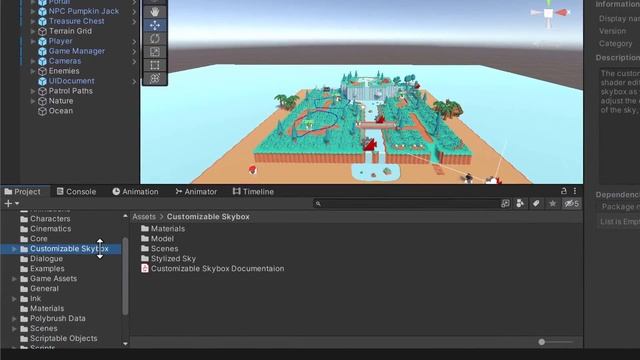Select the Cinematics folder

[x=51, y=229]
